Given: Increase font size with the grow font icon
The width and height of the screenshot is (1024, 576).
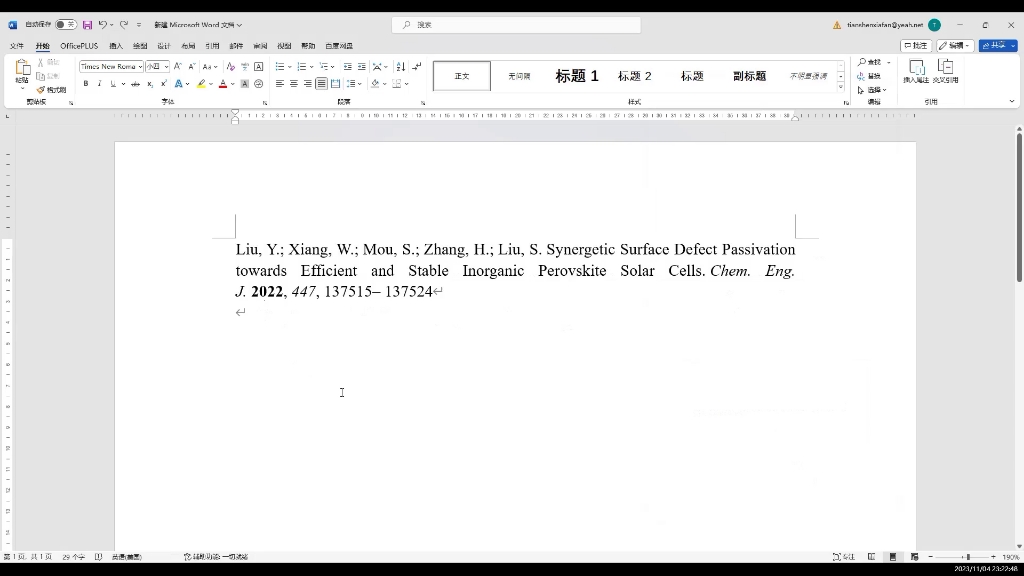Looking at the screenshot, I should pos(178,67).
